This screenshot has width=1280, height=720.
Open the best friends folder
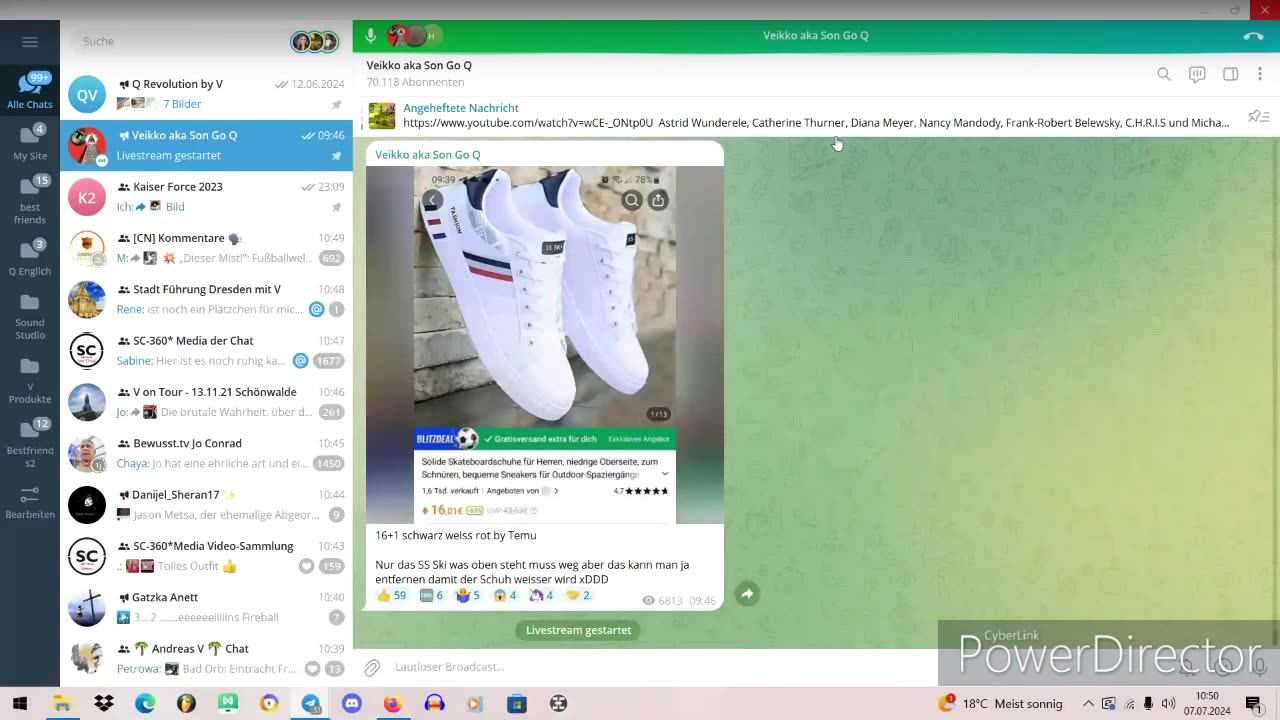[x=30, y=200]
